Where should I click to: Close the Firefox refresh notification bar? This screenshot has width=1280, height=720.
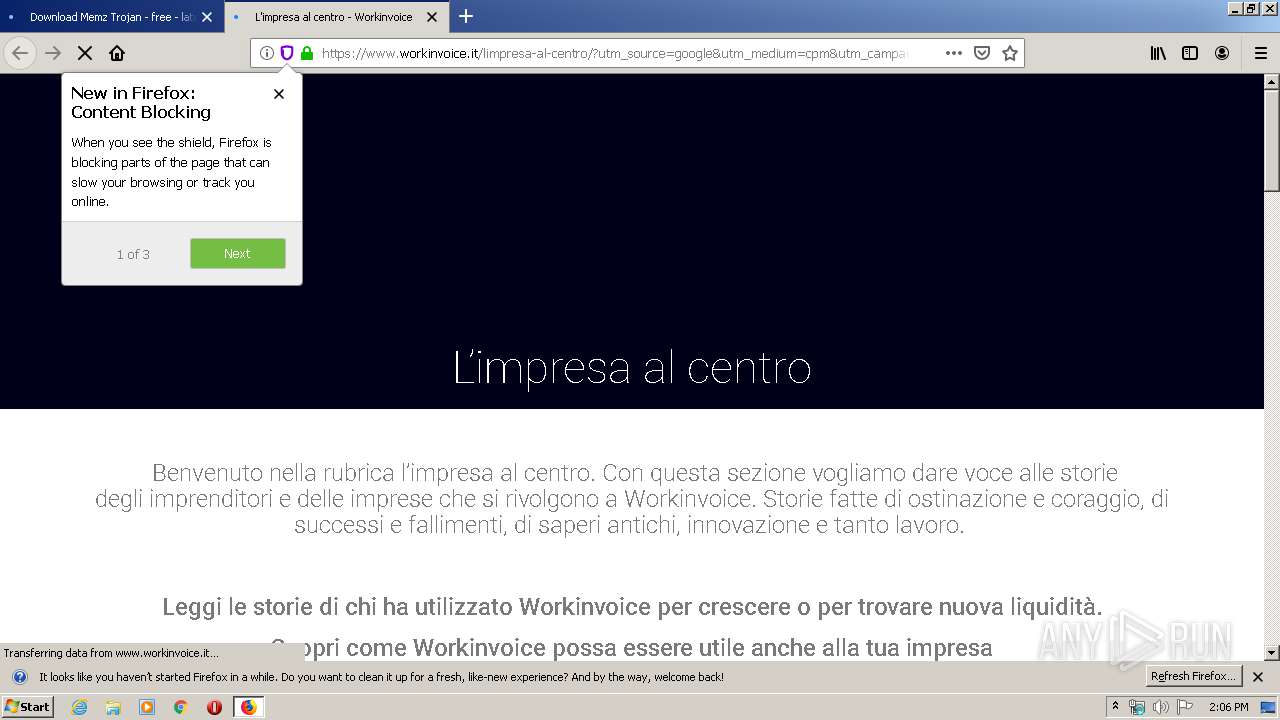tap(1258, 676)
